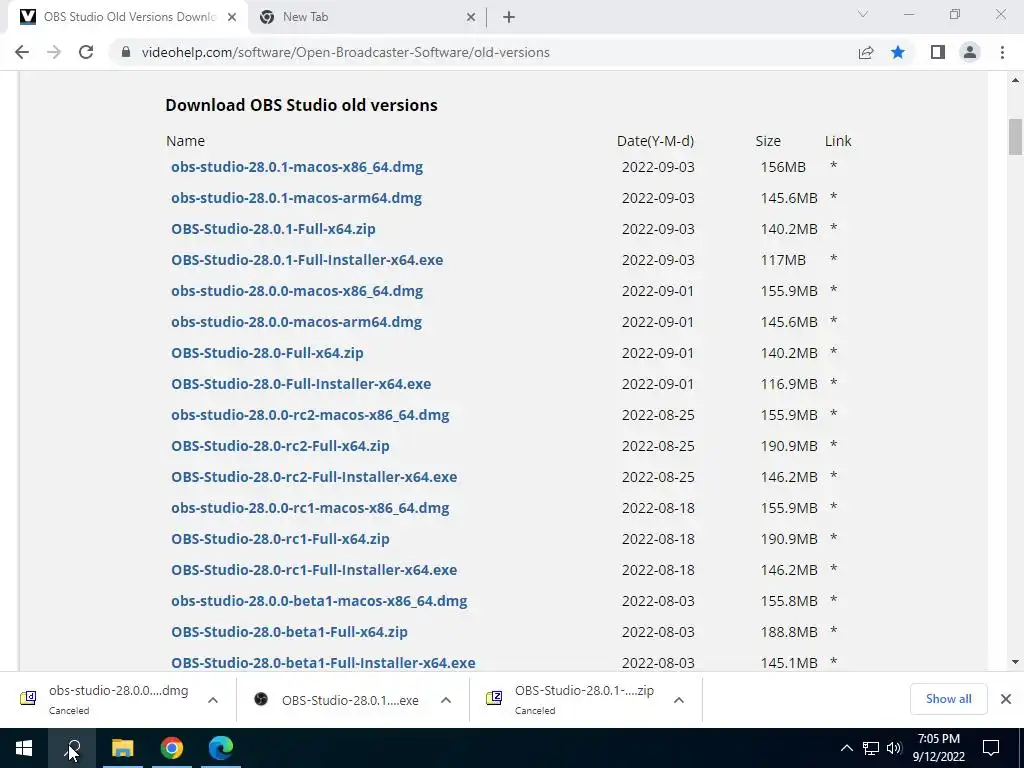This screenshot has height=768, width=1024.
Task: Download obs-studio-28.0.0-beta1-macos-x86_64.dmg
Action: pyautogui.click(x=319, y=601)
